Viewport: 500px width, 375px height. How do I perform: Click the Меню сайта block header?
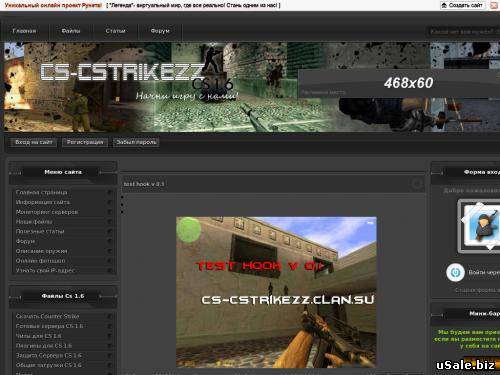click(63, 172)
